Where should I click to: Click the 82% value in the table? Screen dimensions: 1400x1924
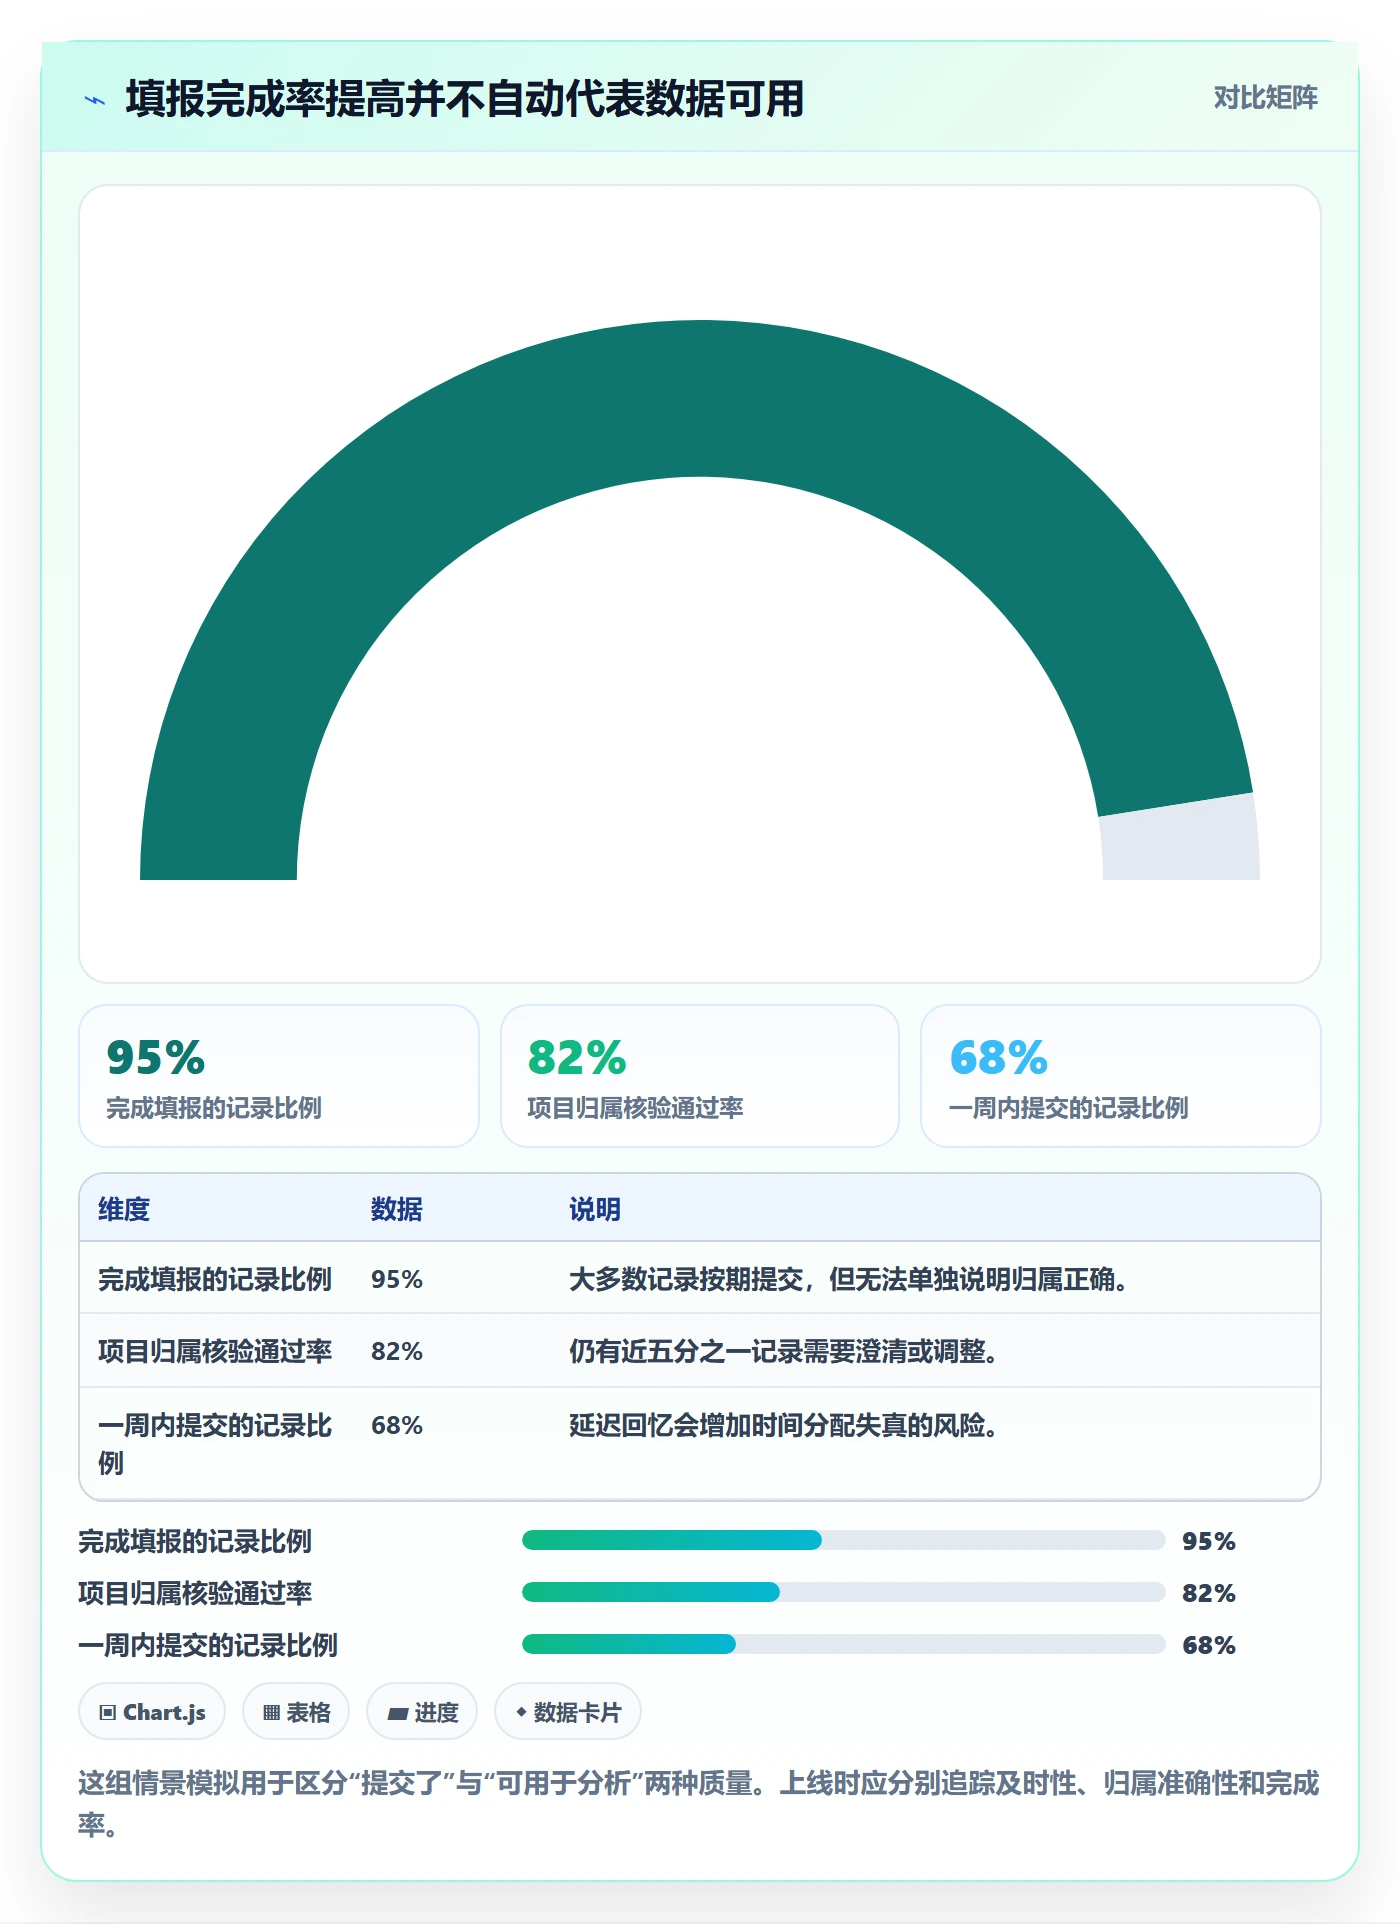coord(397,1351)
